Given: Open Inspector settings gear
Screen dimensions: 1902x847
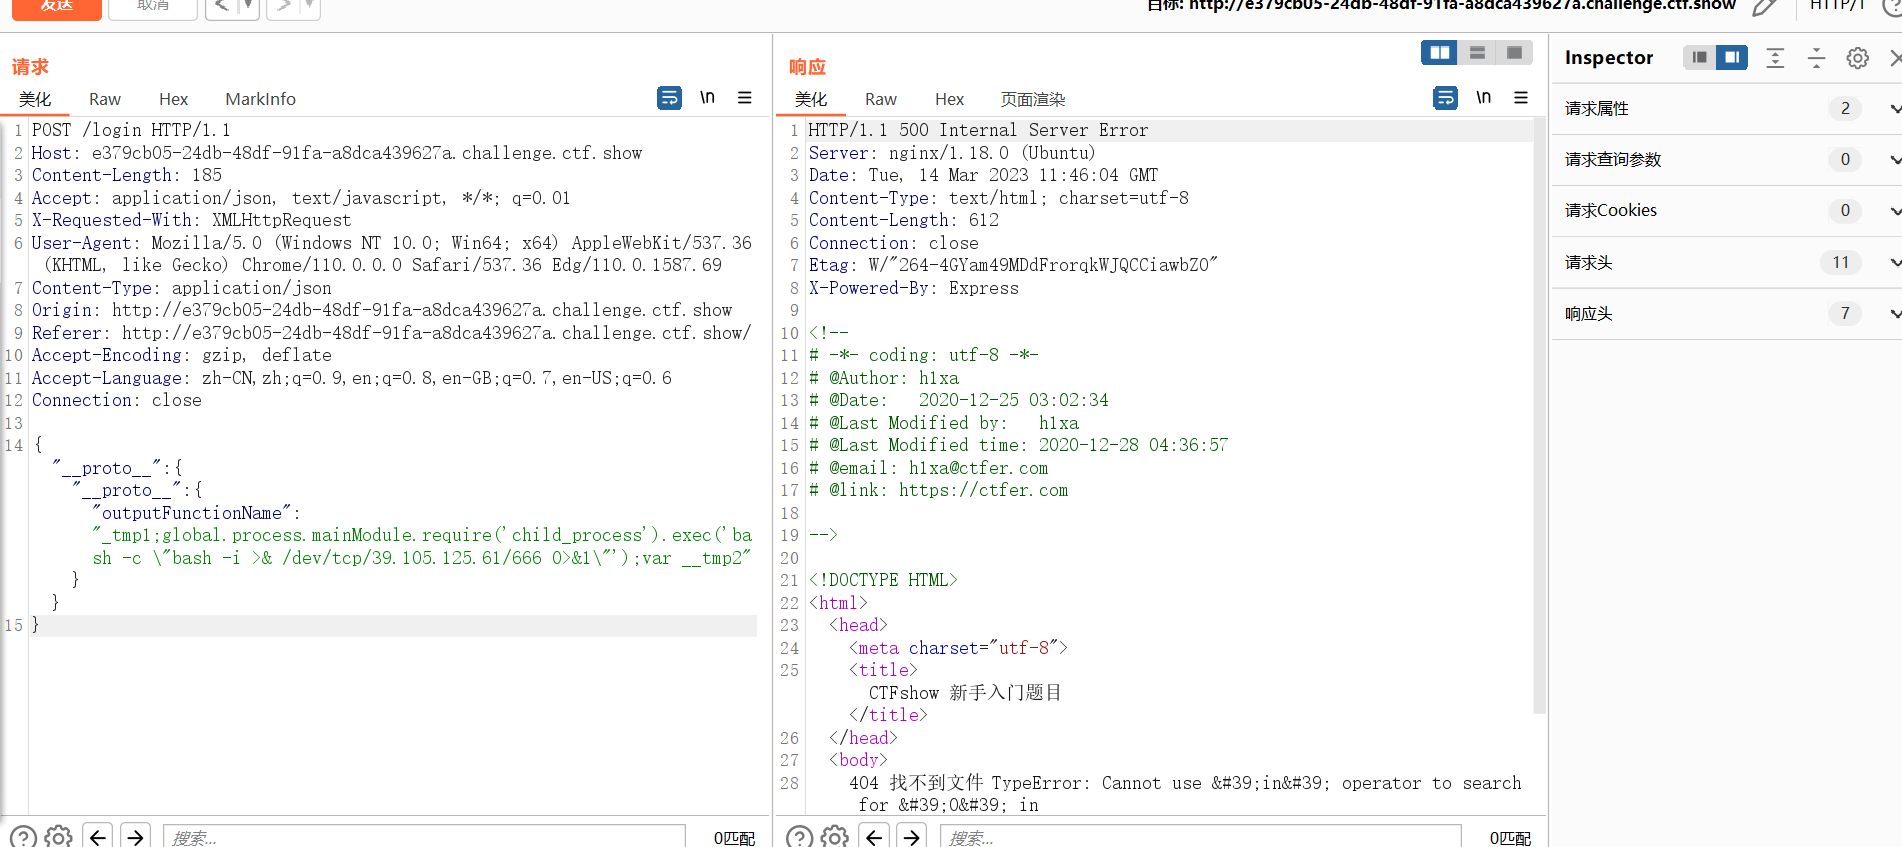Looking at the screenshot, I should pyautogui.click(x=1858, y=58).
